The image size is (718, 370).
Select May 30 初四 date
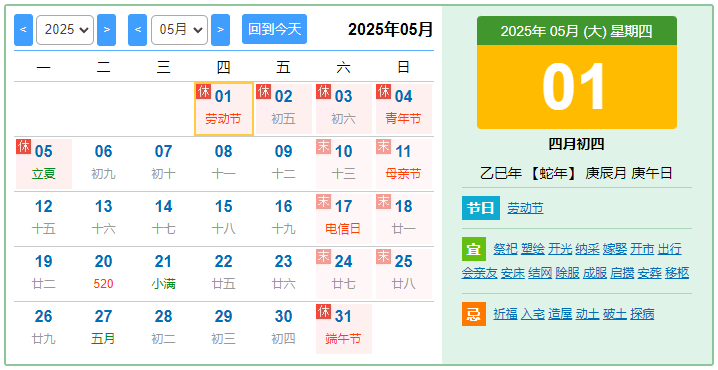(x=283, y=329)
